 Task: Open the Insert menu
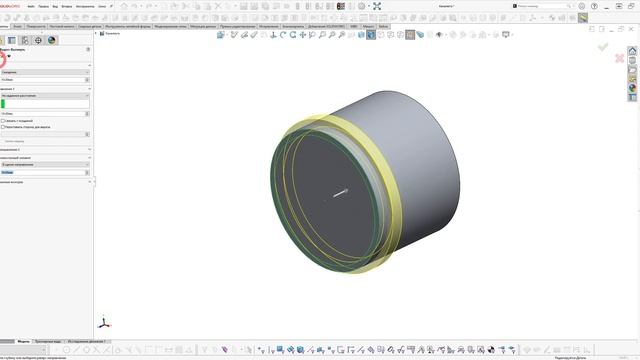pos(67,7)
